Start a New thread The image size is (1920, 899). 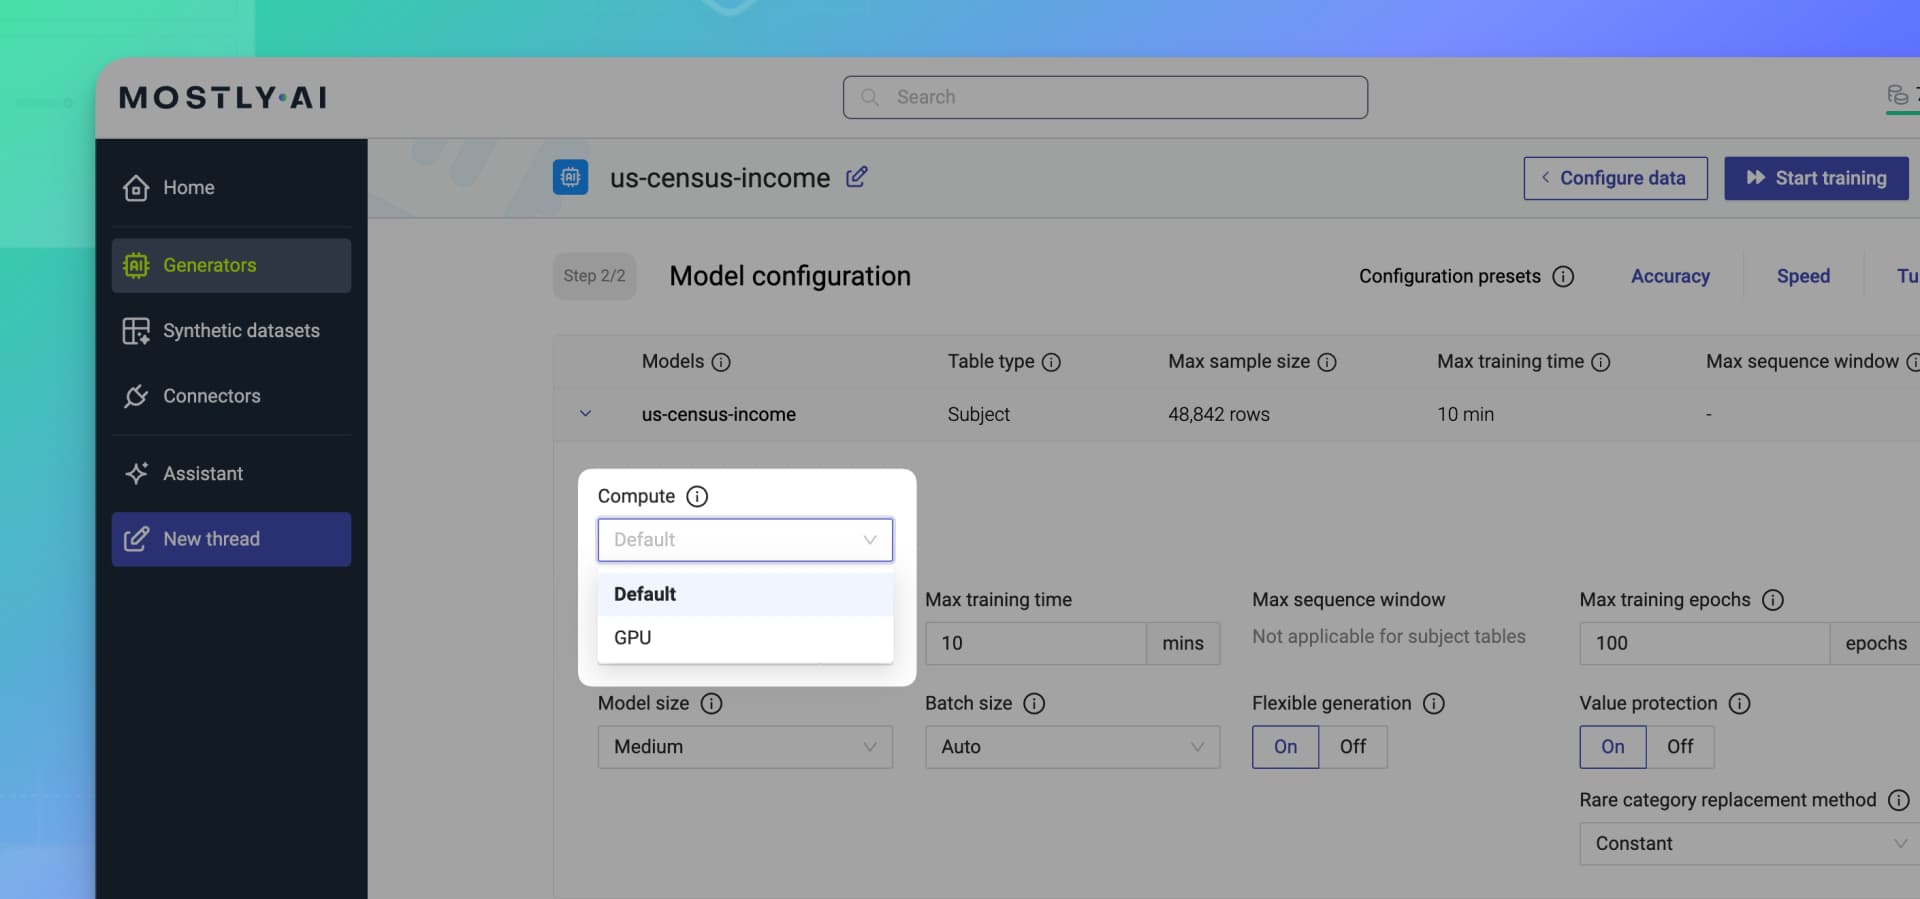point(231,539)
